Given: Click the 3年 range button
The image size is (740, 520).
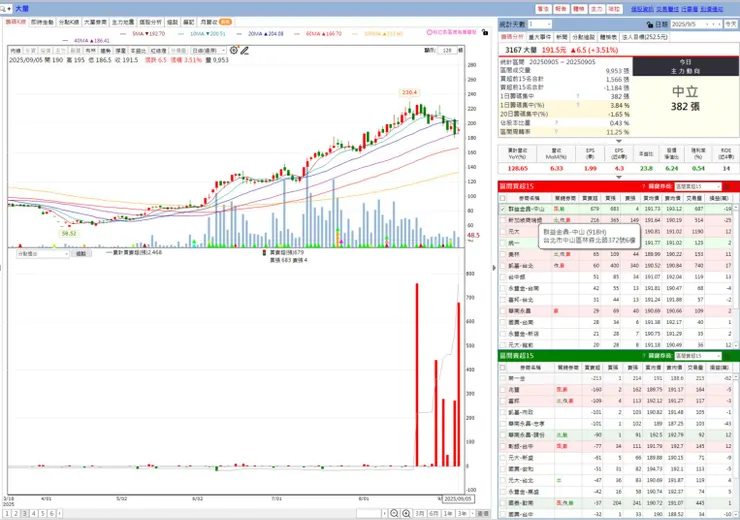Looking at the screenshot, I should [x=462, y=513].
